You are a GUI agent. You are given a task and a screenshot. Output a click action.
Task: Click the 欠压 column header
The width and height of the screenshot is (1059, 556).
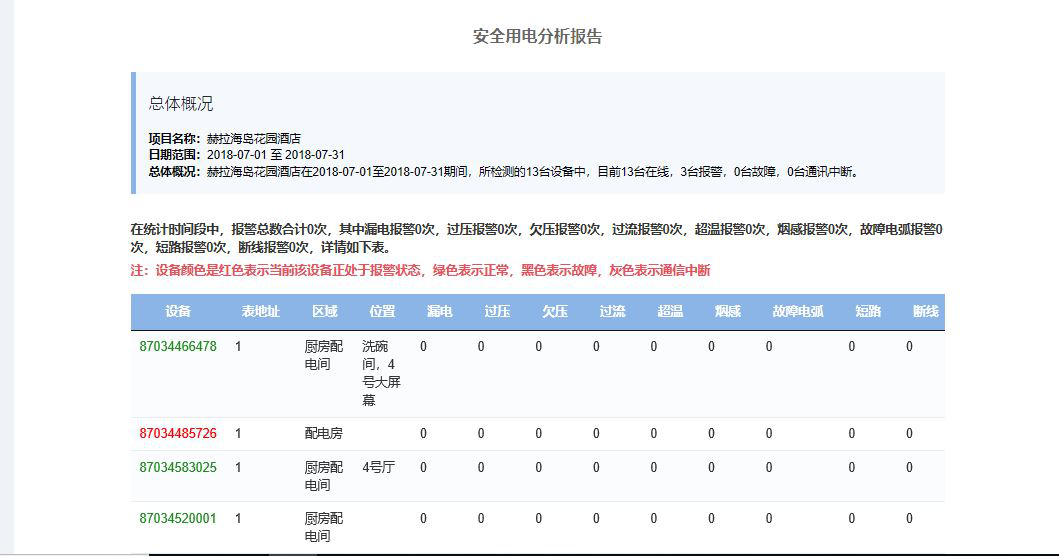[555, 312]
